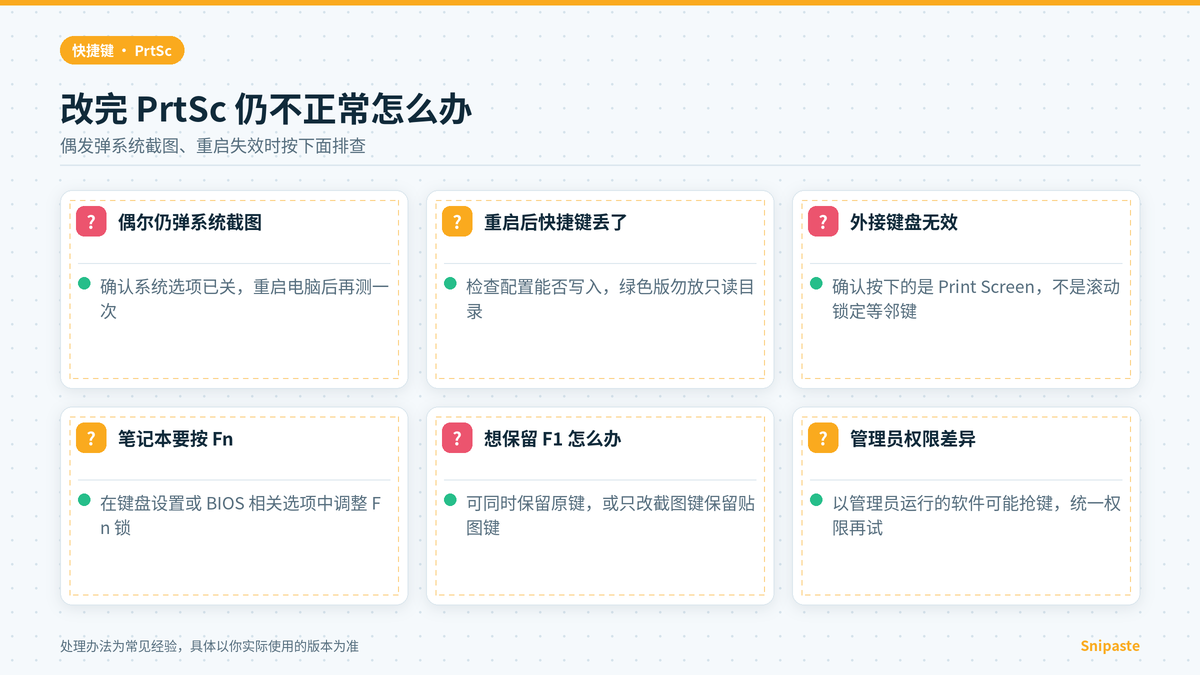Click the question icon beside 外接键盘无效
The image size is (1200, 675).
pos(823,222)
